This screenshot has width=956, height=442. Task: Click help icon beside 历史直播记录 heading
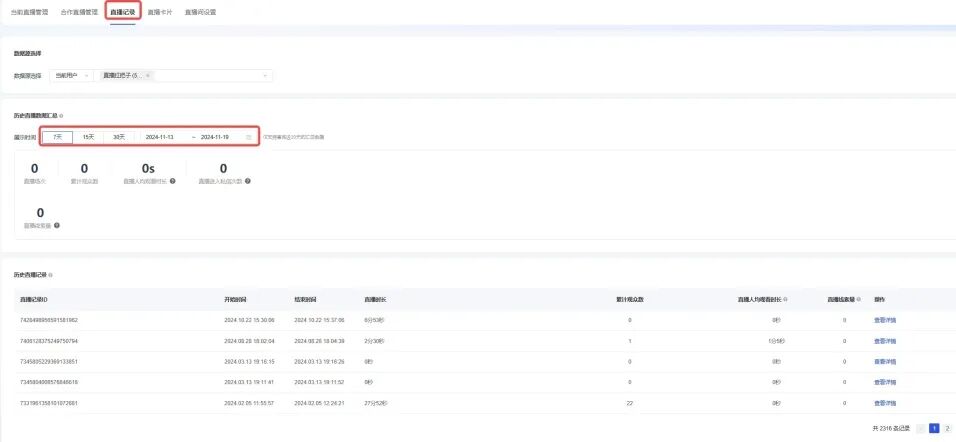tap(51, 274)
